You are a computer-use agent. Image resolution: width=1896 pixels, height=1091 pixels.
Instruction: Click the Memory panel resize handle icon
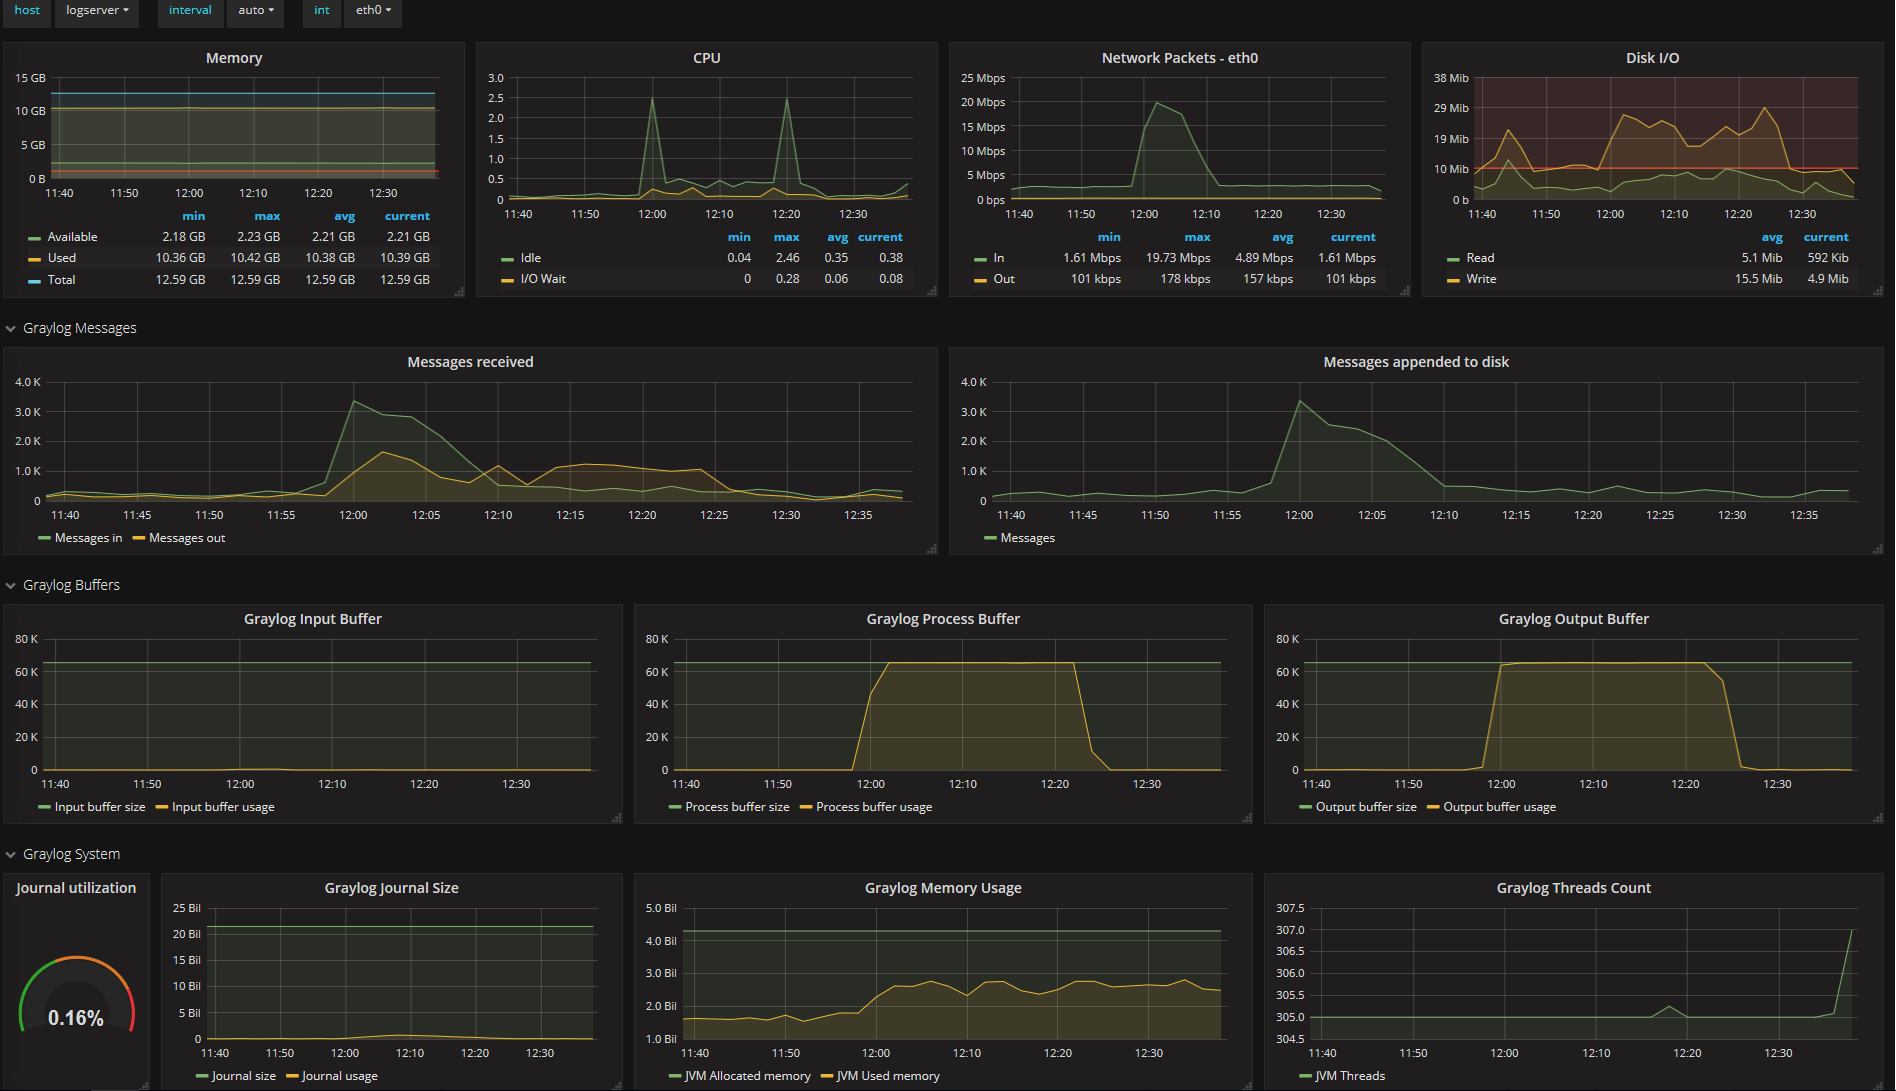(459, 292)
